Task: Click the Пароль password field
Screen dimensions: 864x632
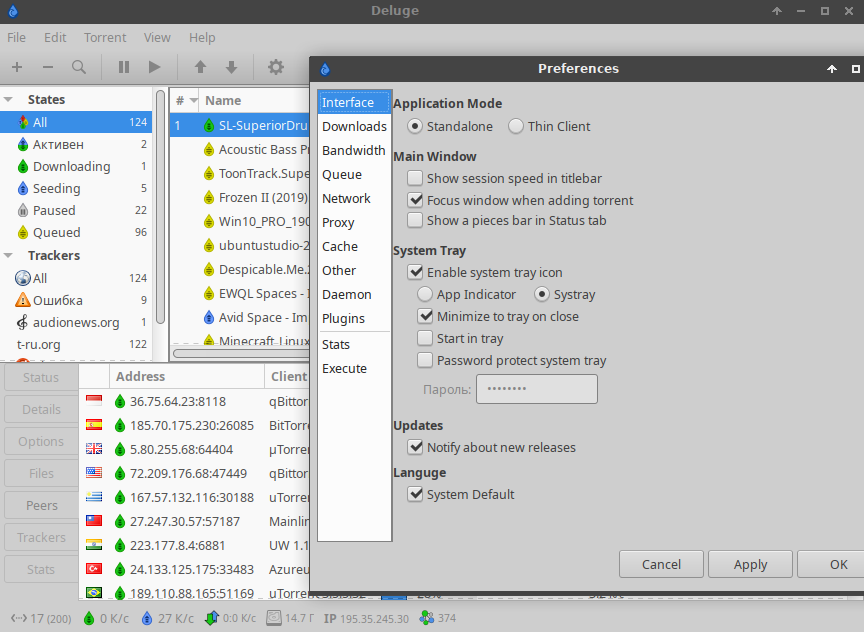Action: click(537, 389)
